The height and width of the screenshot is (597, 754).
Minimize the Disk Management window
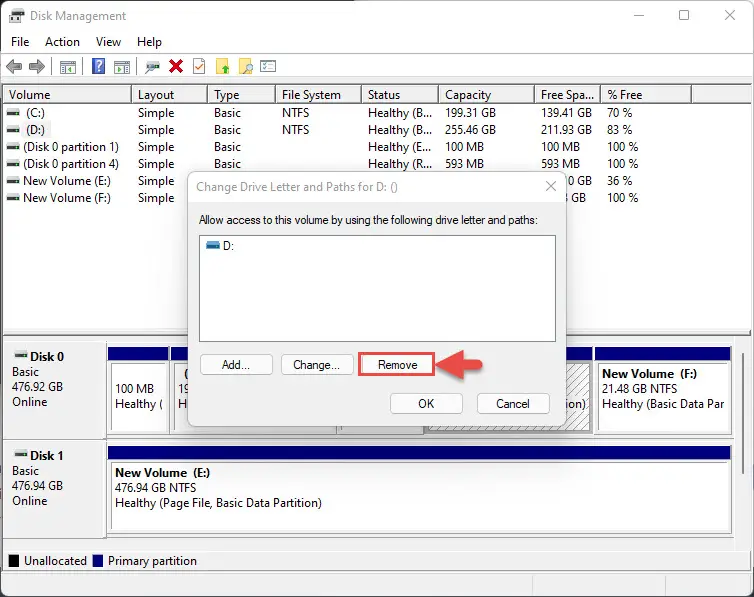pos(639,15)
